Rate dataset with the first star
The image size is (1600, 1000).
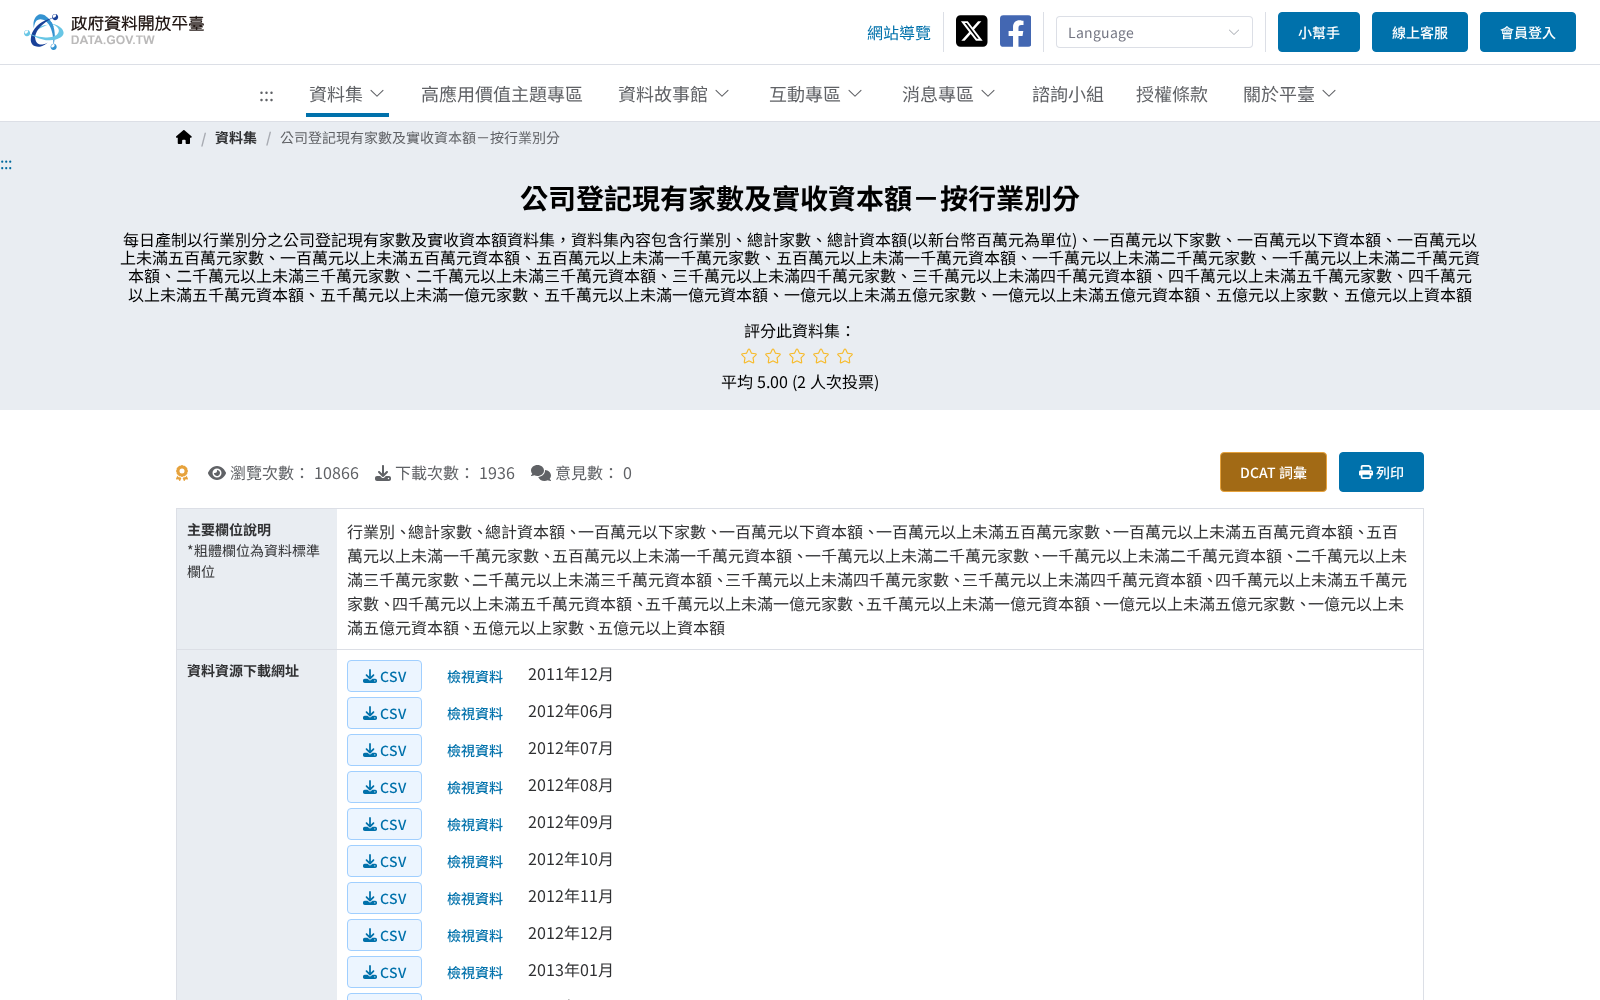click(749, 356)
